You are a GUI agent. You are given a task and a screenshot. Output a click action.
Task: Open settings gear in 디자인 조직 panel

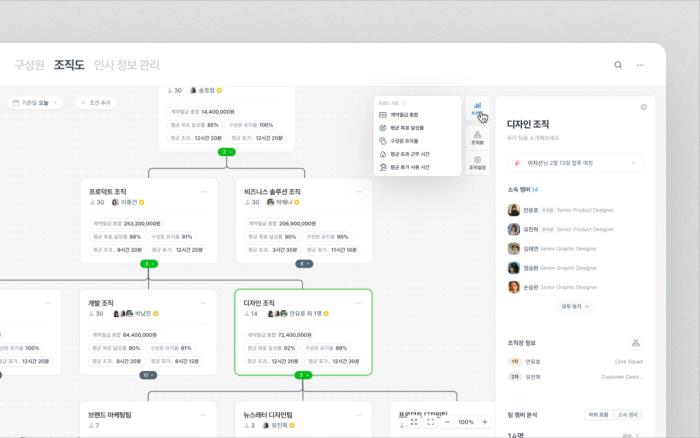tap(643, 107)
